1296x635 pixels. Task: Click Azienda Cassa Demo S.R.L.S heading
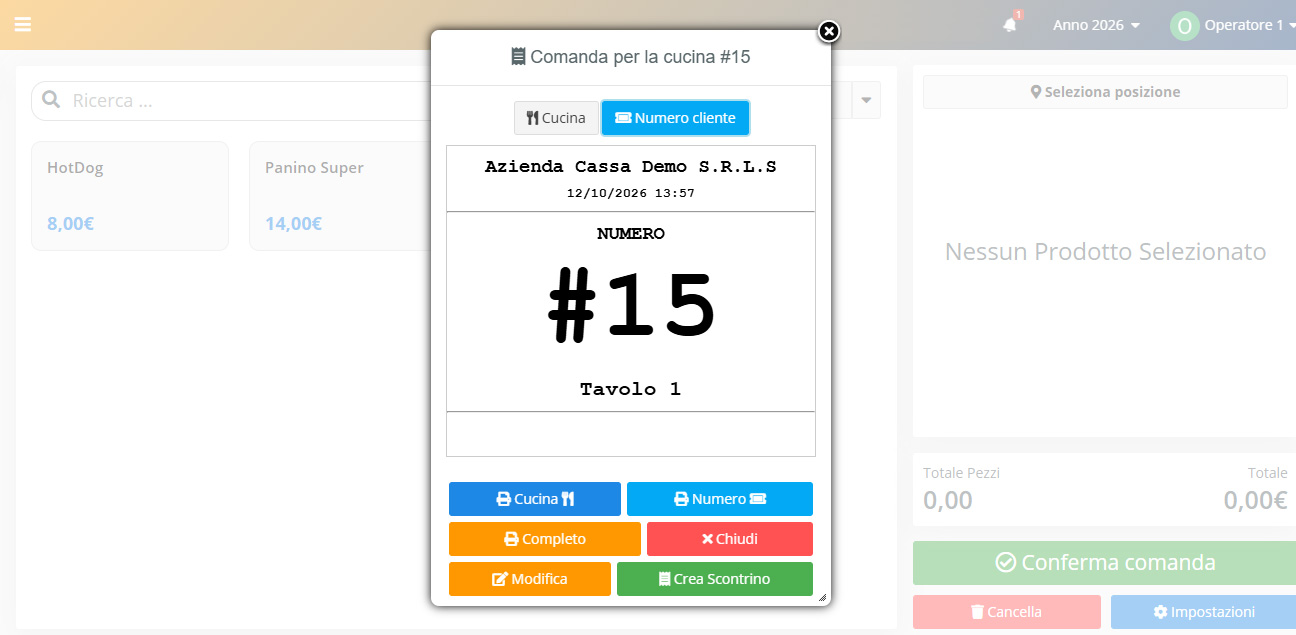[631, 167]
